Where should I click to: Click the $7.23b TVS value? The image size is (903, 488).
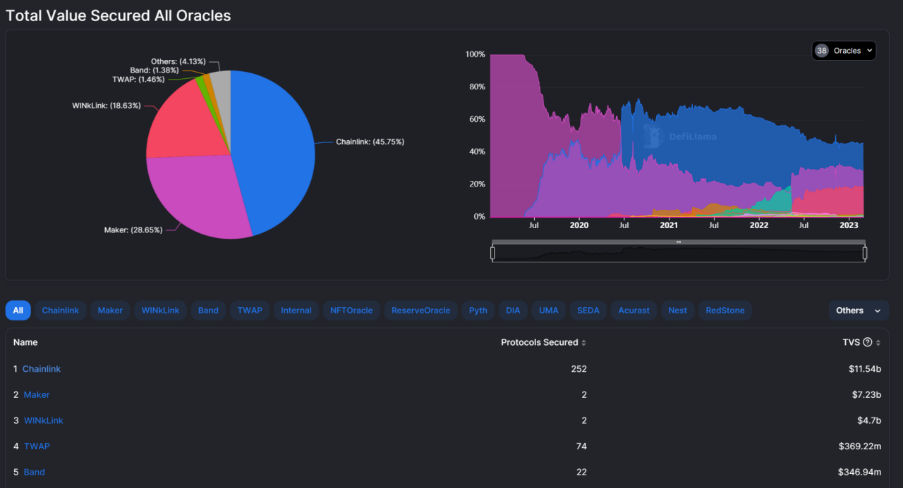click(x=866, y=395)
